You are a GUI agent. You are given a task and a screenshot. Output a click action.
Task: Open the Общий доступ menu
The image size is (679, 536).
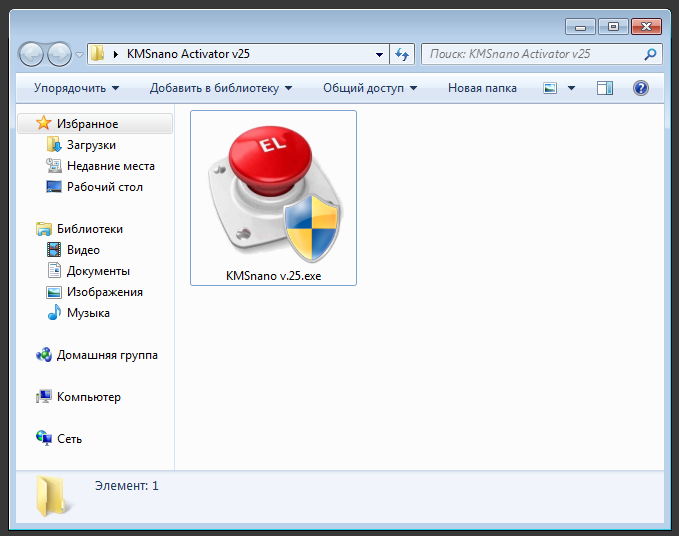(x=369, y=88)
